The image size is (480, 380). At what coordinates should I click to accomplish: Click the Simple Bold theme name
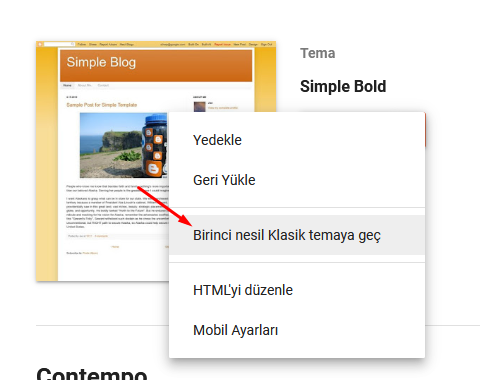pyautogui.click(x=343, y=87)
